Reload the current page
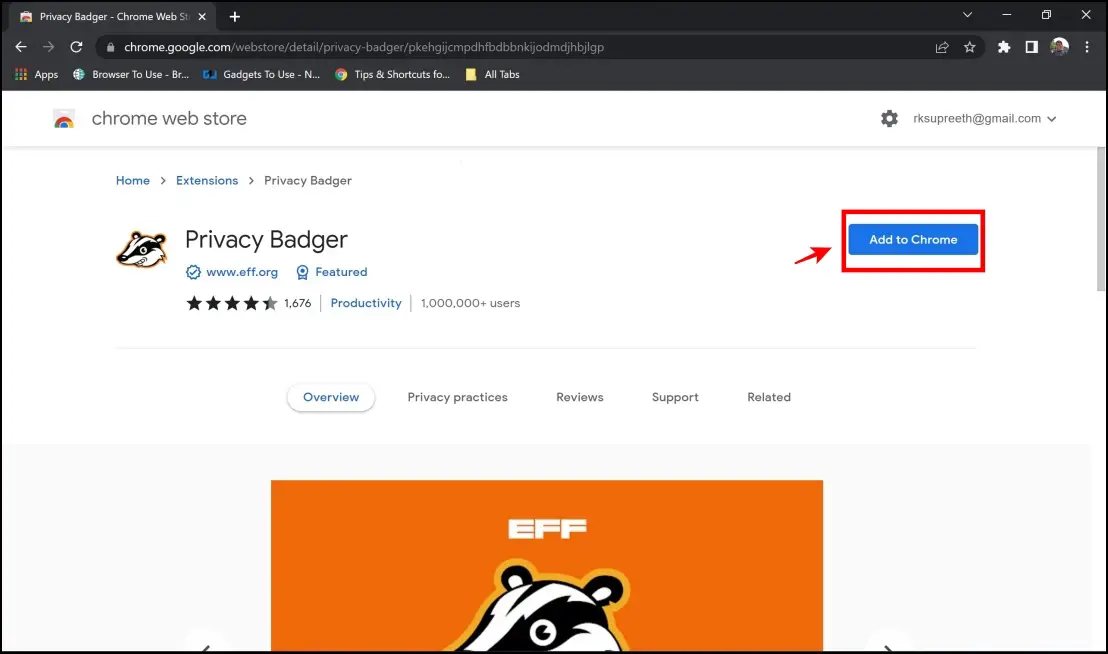This screenshot has width=1108, height=654. (x=76, y=47)
